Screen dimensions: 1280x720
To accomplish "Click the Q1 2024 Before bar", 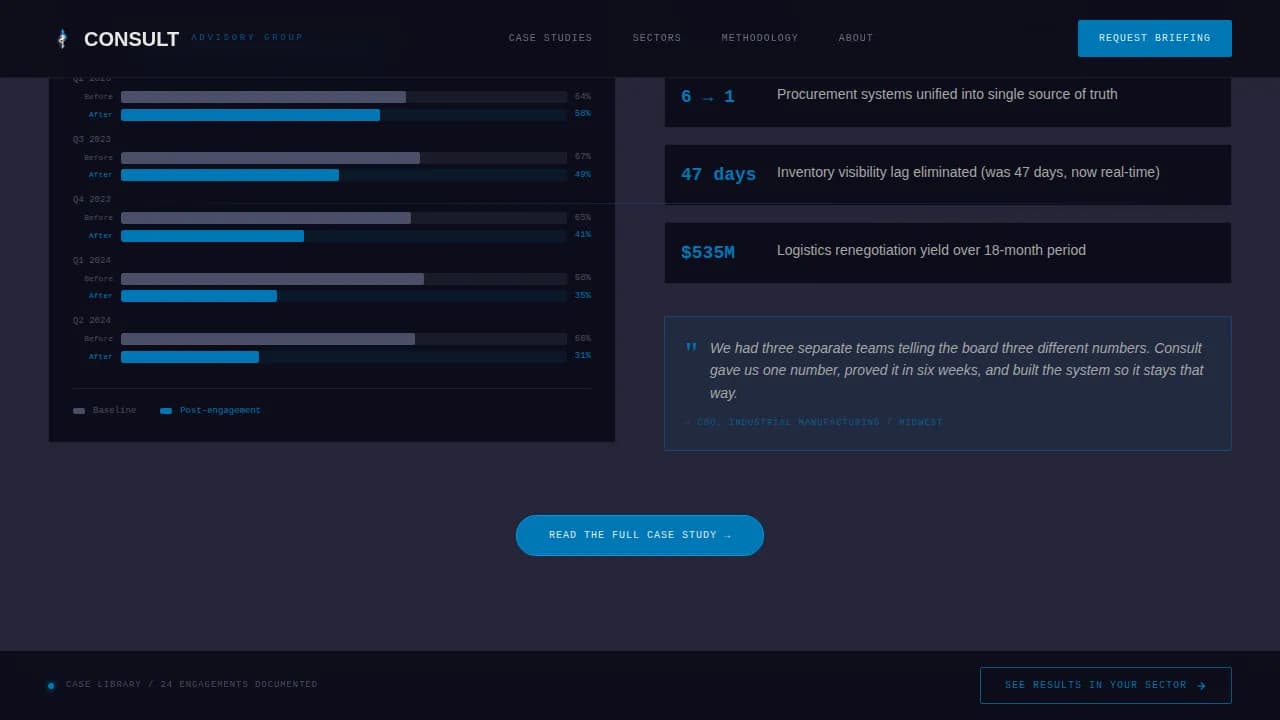I will coord(272,279).
